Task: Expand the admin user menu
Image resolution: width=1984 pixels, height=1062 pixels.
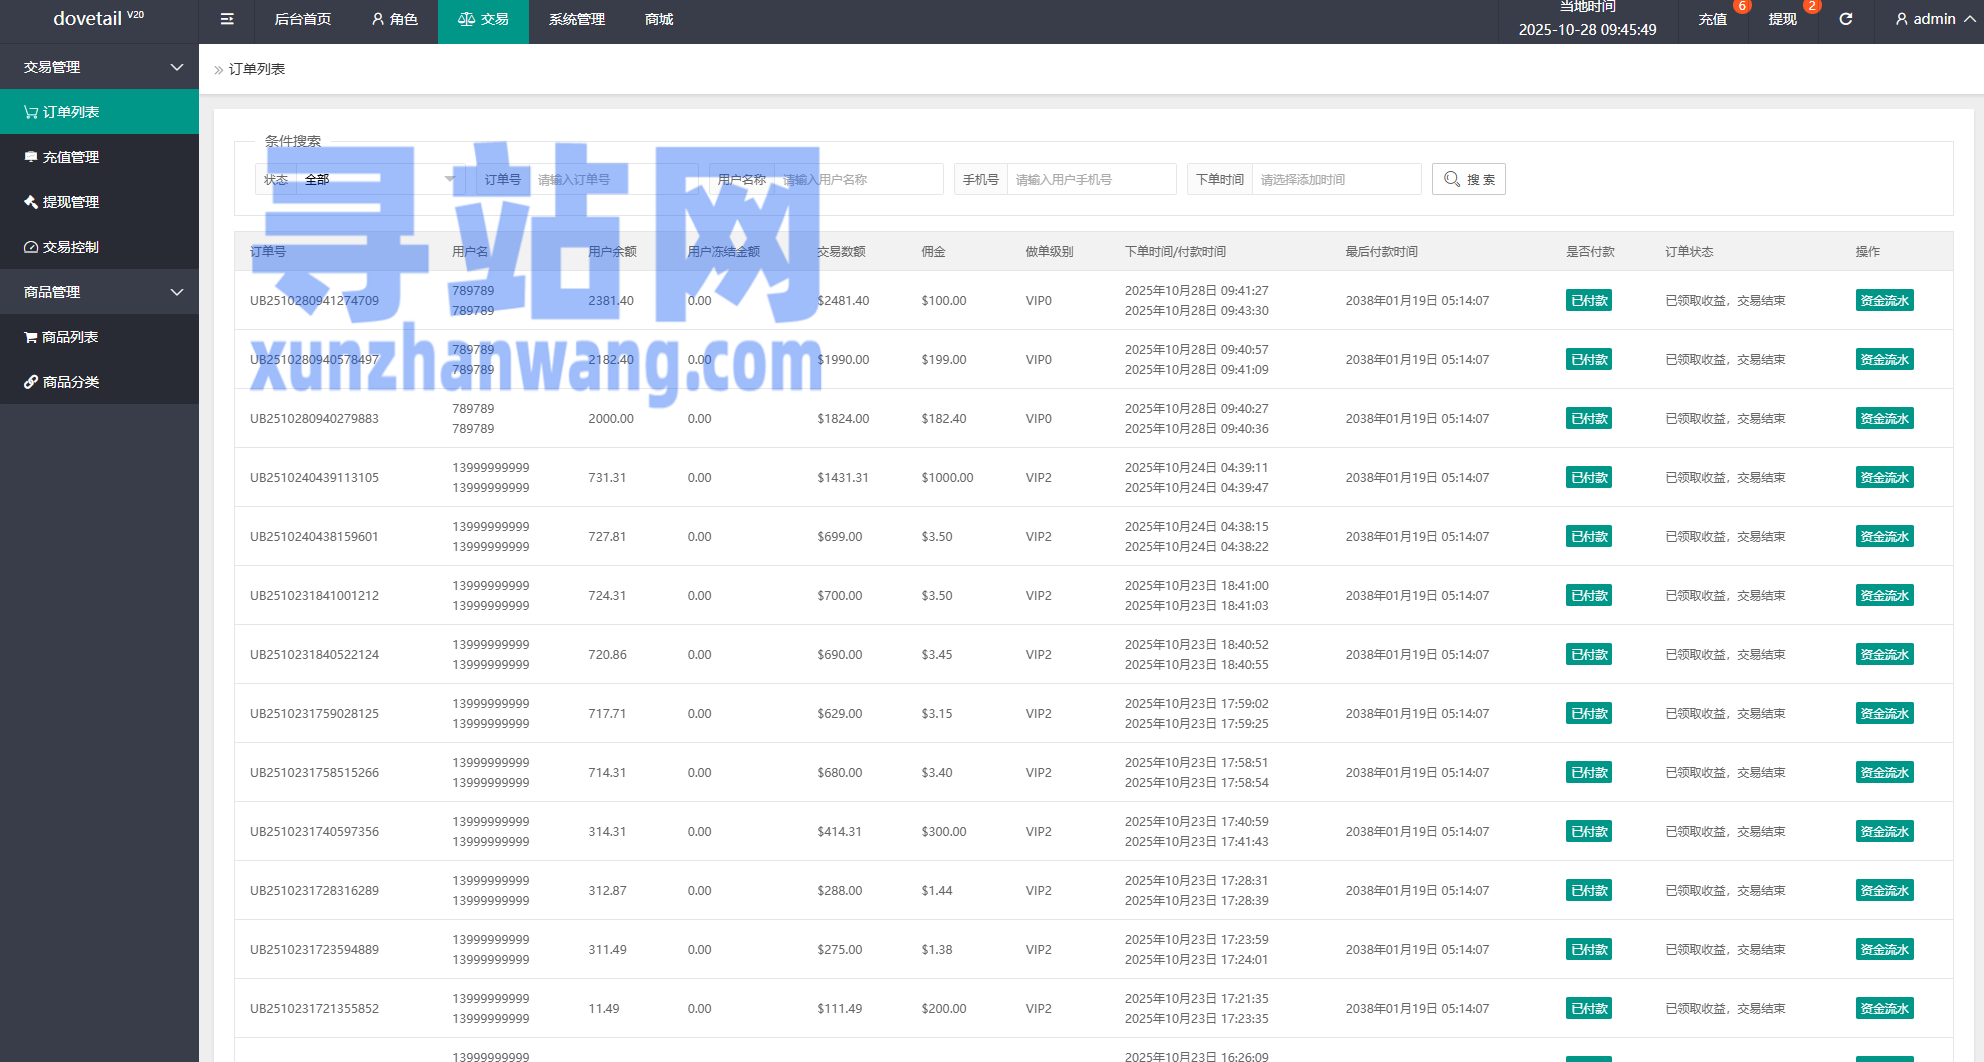Action: (x=1934, y=19)
